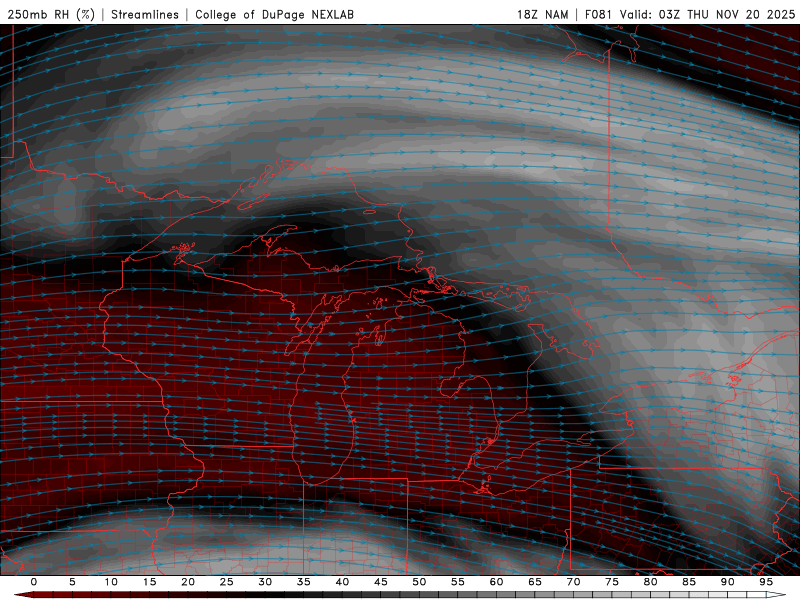Select the 'F081' forecast hour label

(x=599, y=14)
